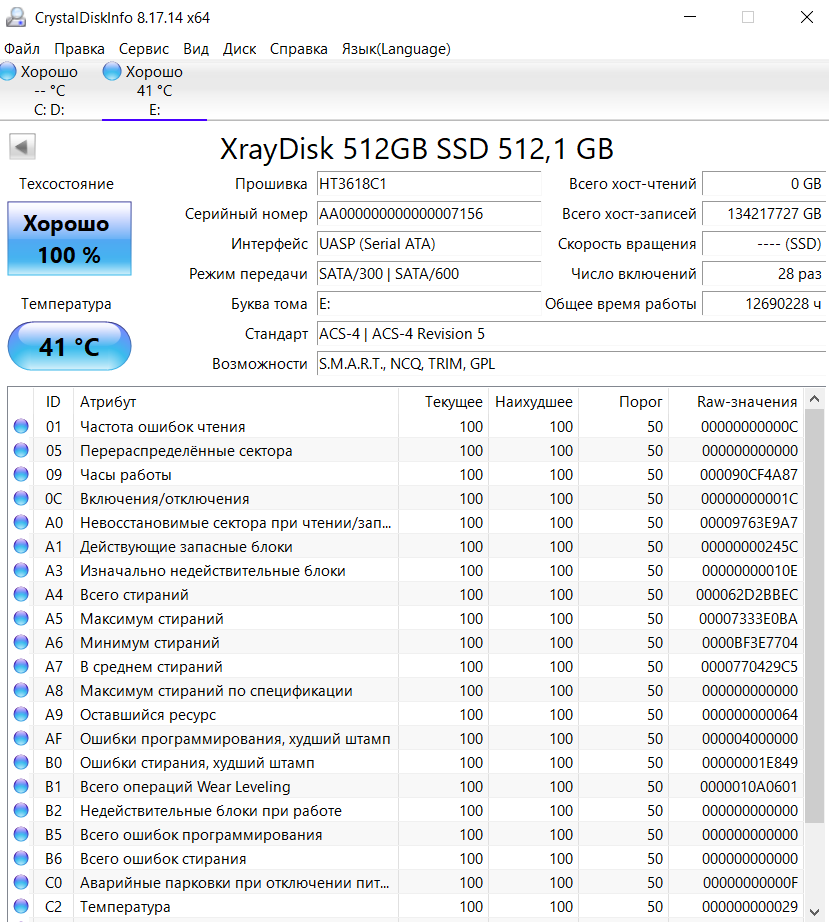Select the Всего операций Wear Leveling attribute name
This screenshot has width=829, height=922.
185,787
